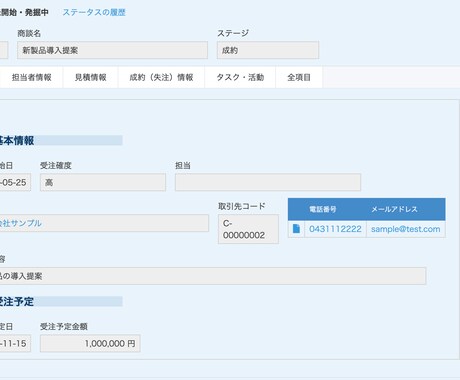
Task: Click the 取引先コード label
Action: (242, 206)
